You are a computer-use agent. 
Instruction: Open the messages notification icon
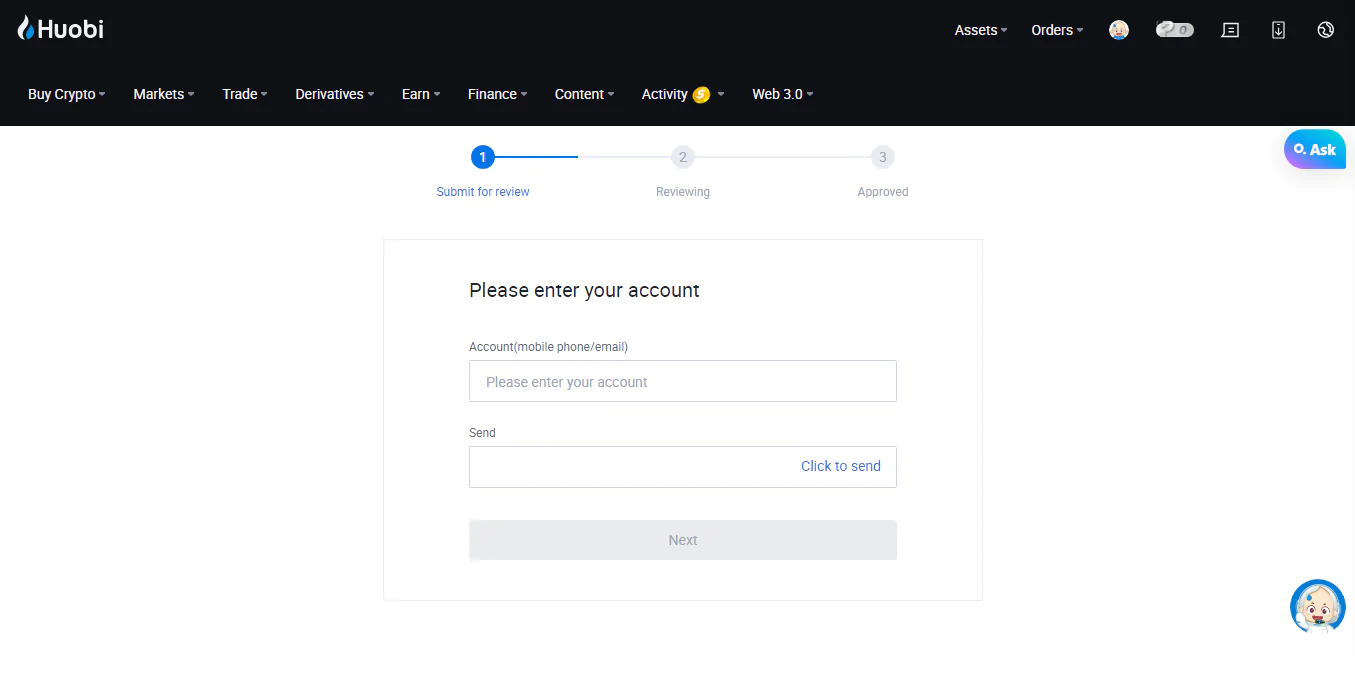click(1231, 30)
